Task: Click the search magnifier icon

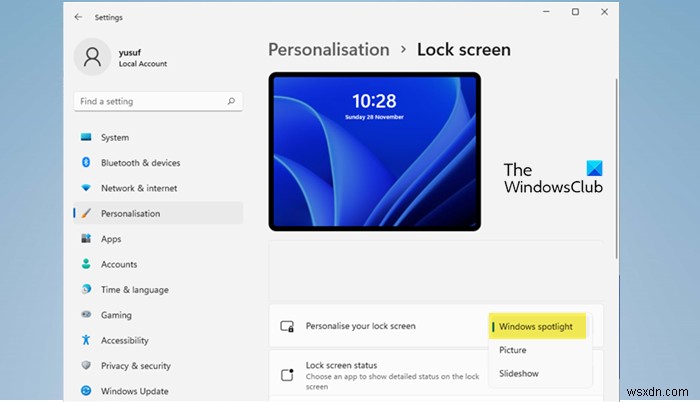Action: [x=231, y=101]
